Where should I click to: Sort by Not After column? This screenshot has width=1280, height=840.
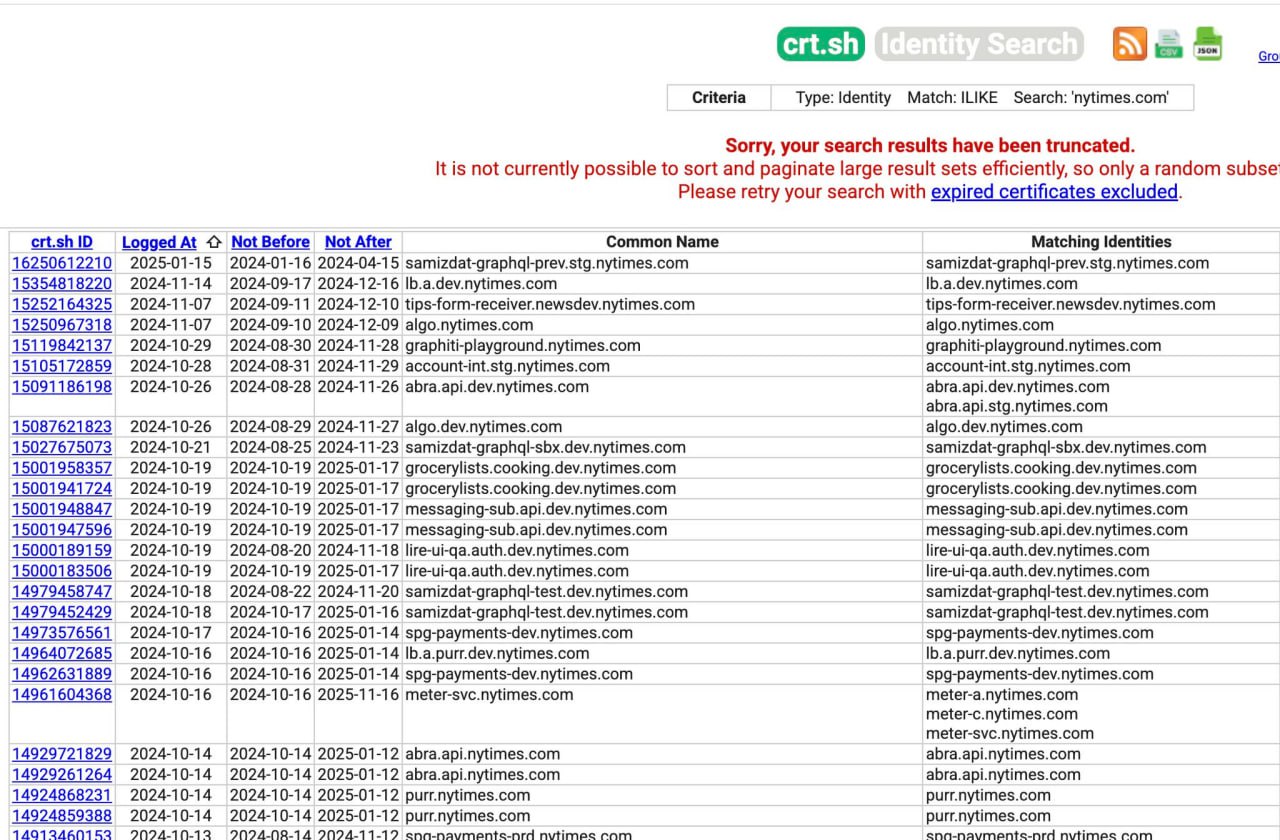[x=358, y=242]
